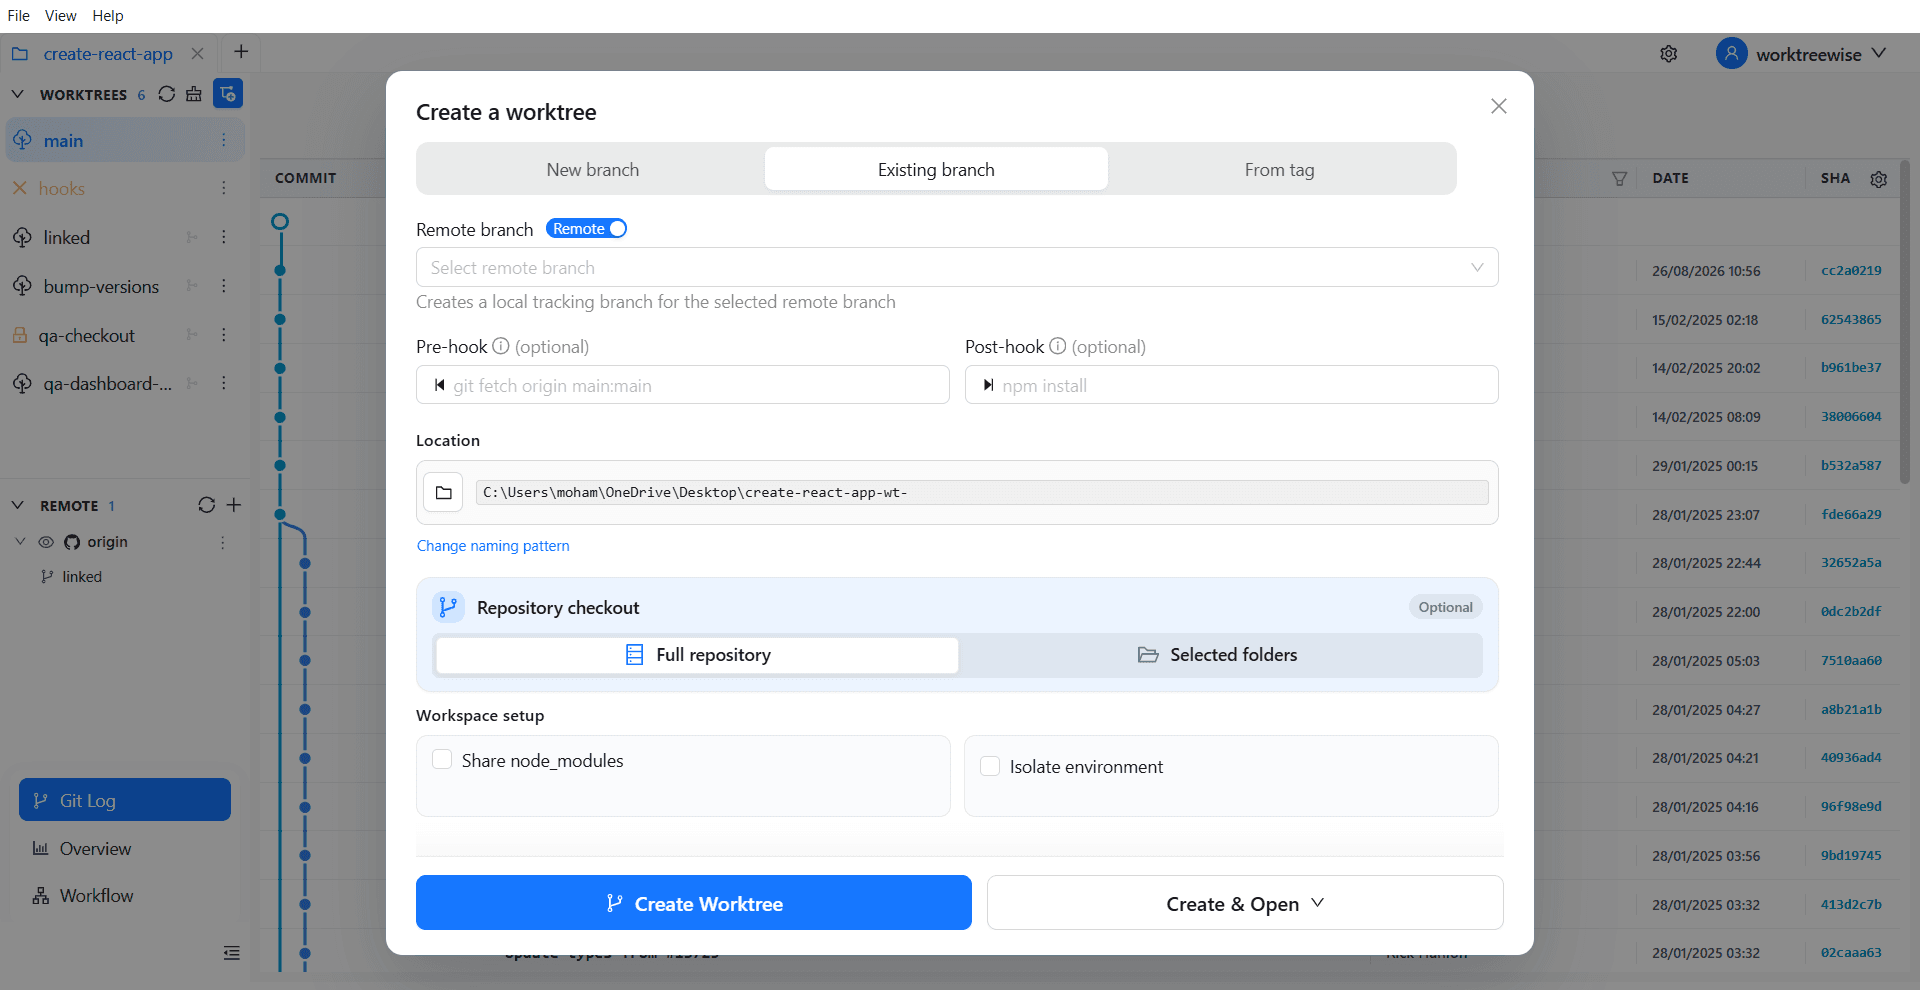
Task: Click the Change naming pattern link
Action: [493, 546]
